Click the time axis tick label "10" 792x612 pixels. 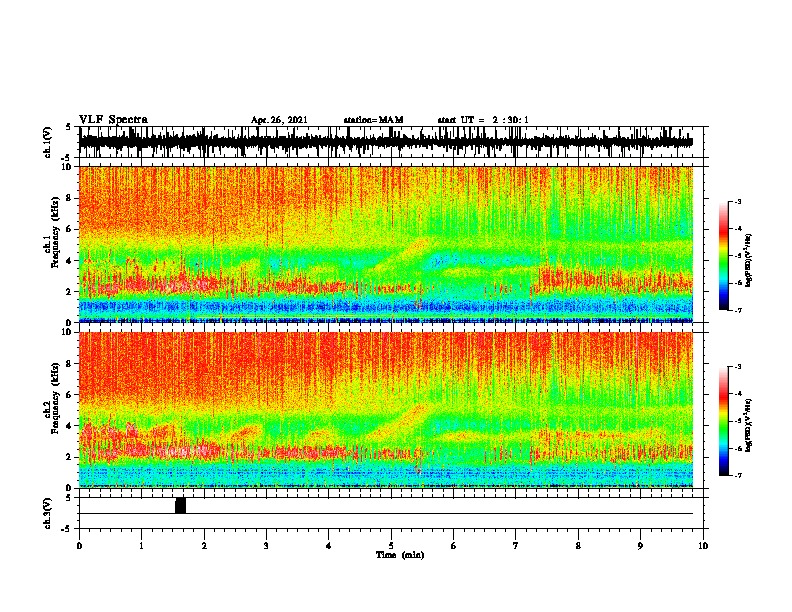point(703,546)
